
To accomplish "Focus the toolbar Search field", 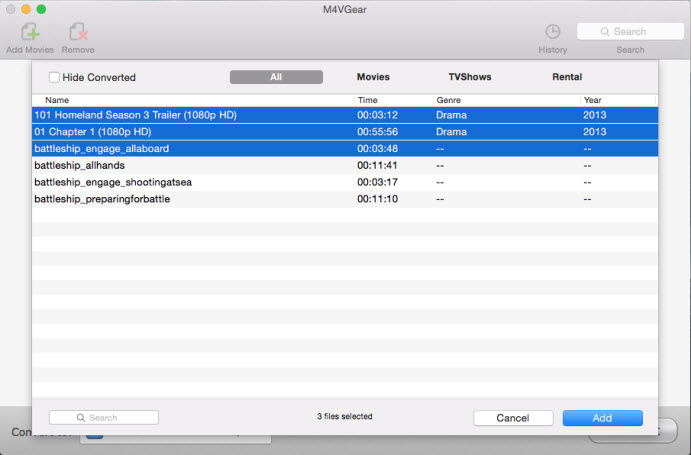I will click(630, 32).
